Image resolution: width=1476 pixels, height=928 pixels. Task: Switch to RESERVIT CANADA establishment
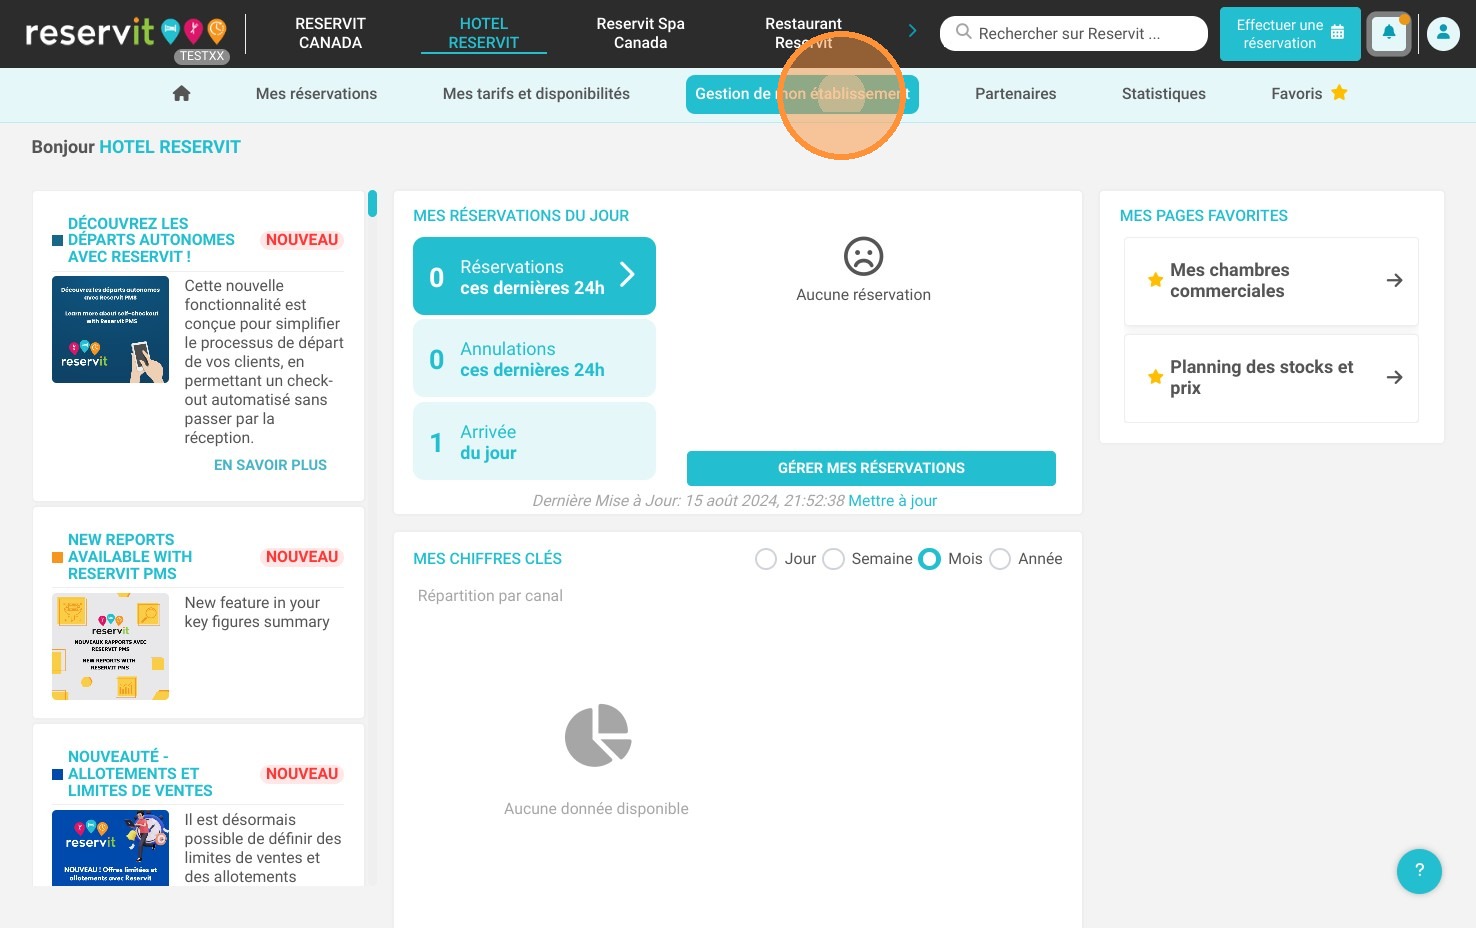point(330,33)
